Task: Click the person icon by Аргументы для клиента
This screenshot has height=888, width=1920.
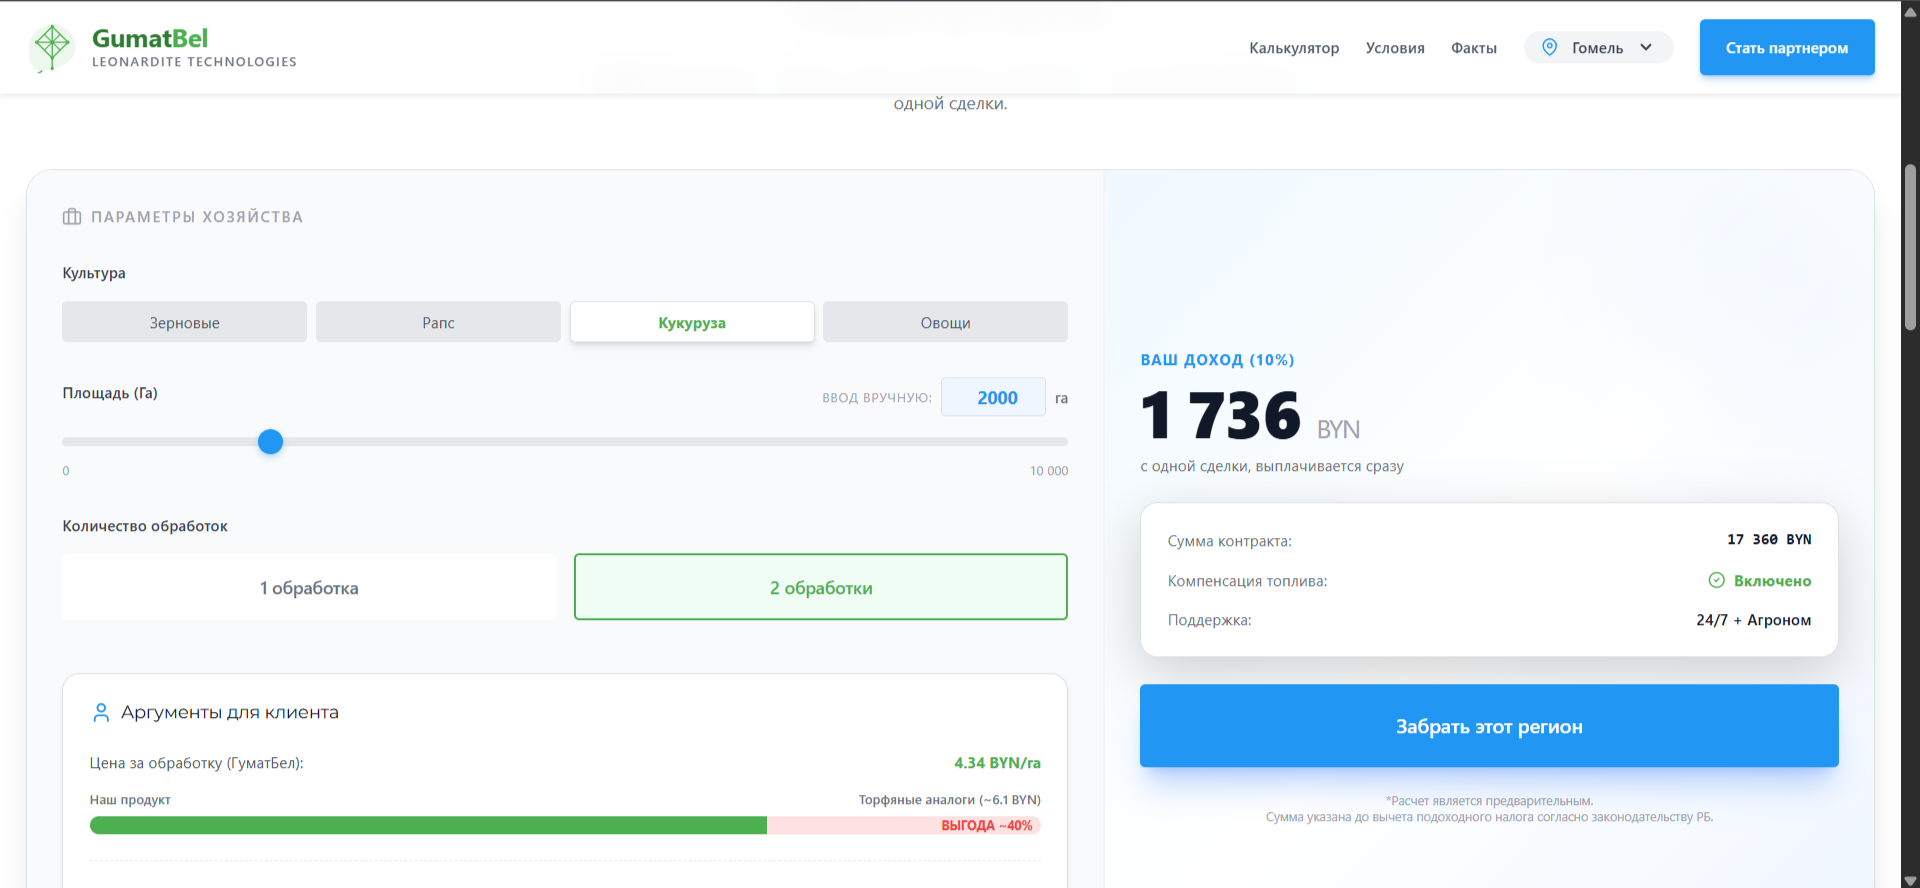Action: [x=101, y=713]
